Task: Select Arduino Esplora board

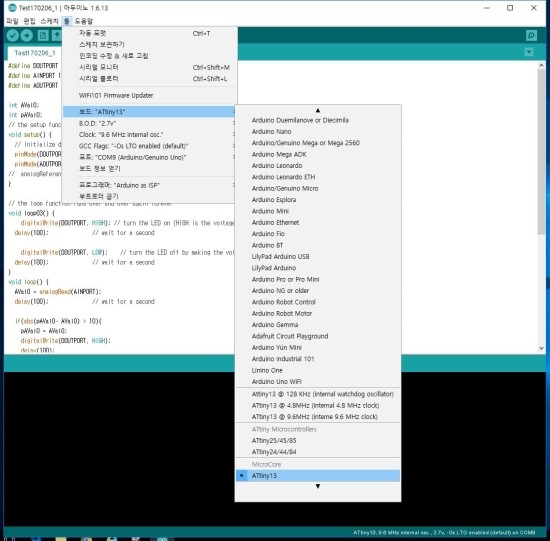Action: coord(318,200)
